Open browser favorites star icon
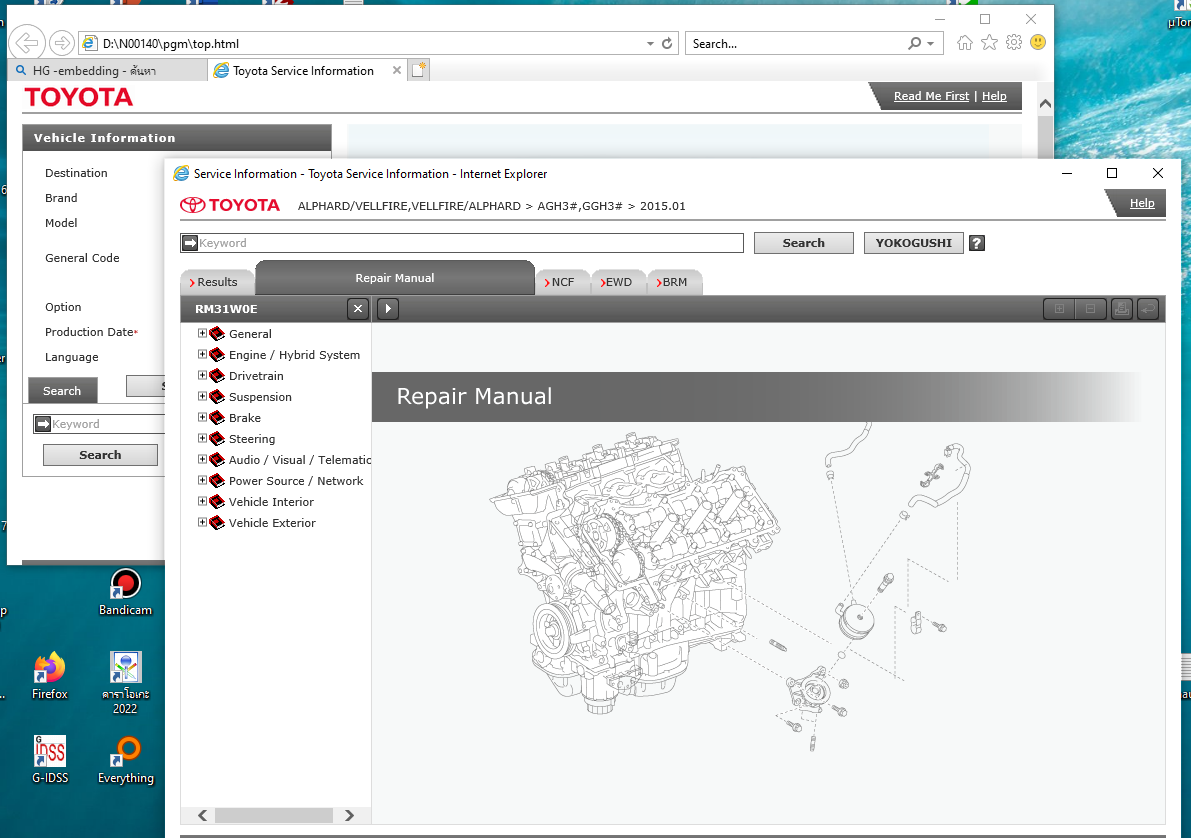The height and width of the screenshot is (838, 1191). [x=989, y=43]
